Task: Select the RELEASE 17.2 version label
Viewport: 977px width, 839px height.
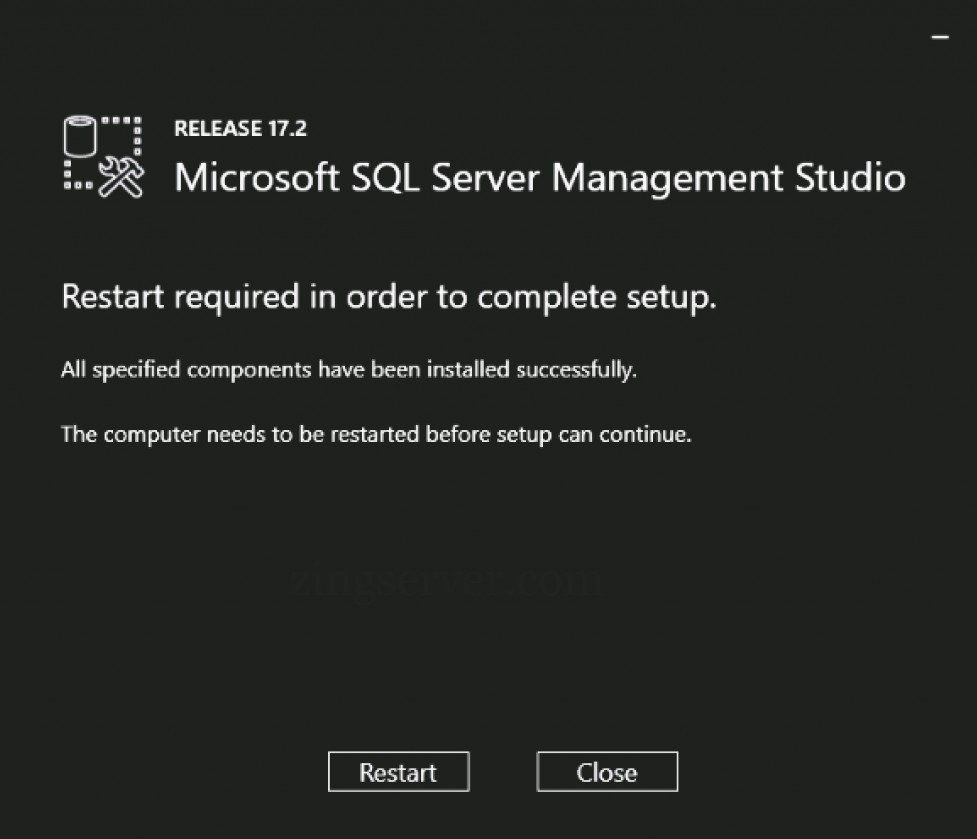Action: pos(239,128)
